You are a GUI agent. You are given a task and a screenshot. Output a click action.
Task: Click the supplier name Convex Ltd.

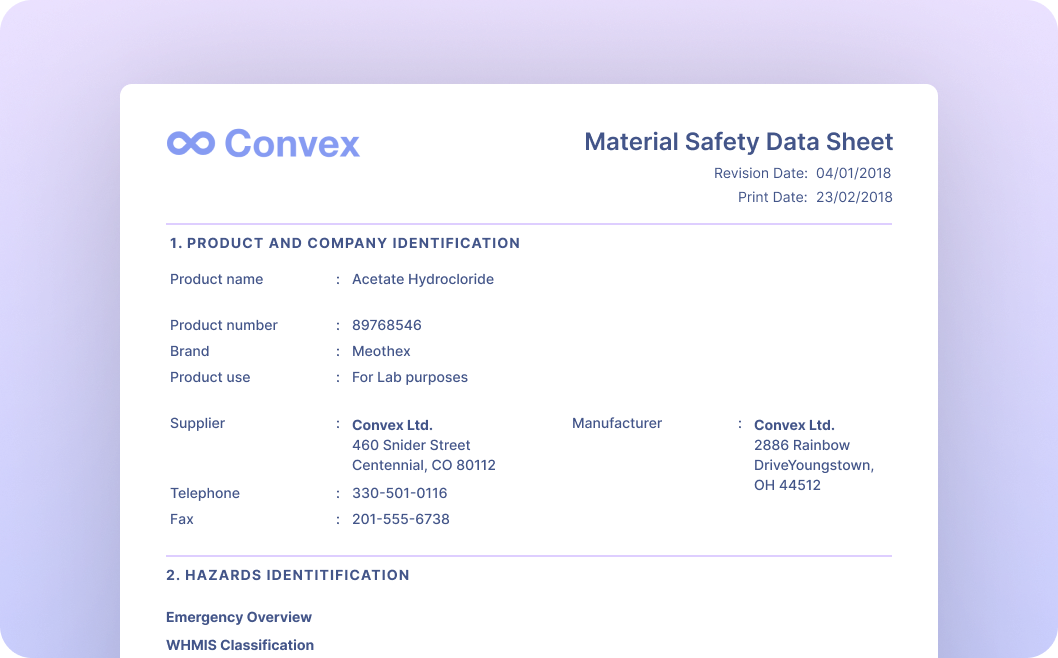(x=392, y=425)
